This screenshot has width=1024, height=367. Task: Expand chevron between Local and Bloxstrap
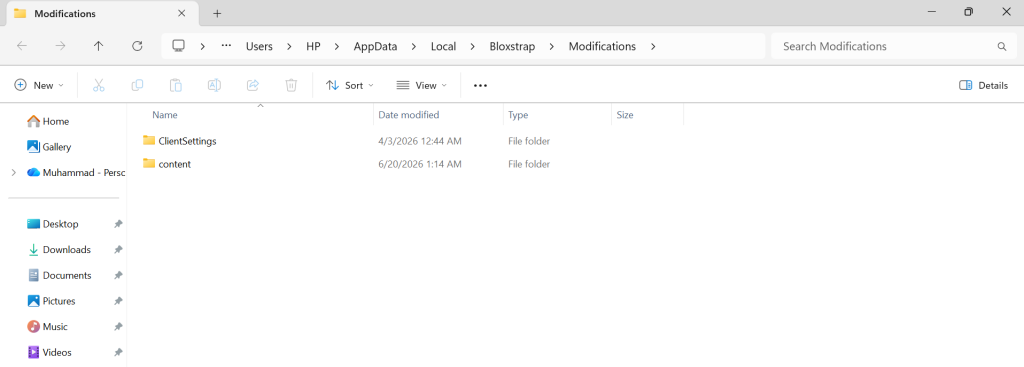[473, 46]
